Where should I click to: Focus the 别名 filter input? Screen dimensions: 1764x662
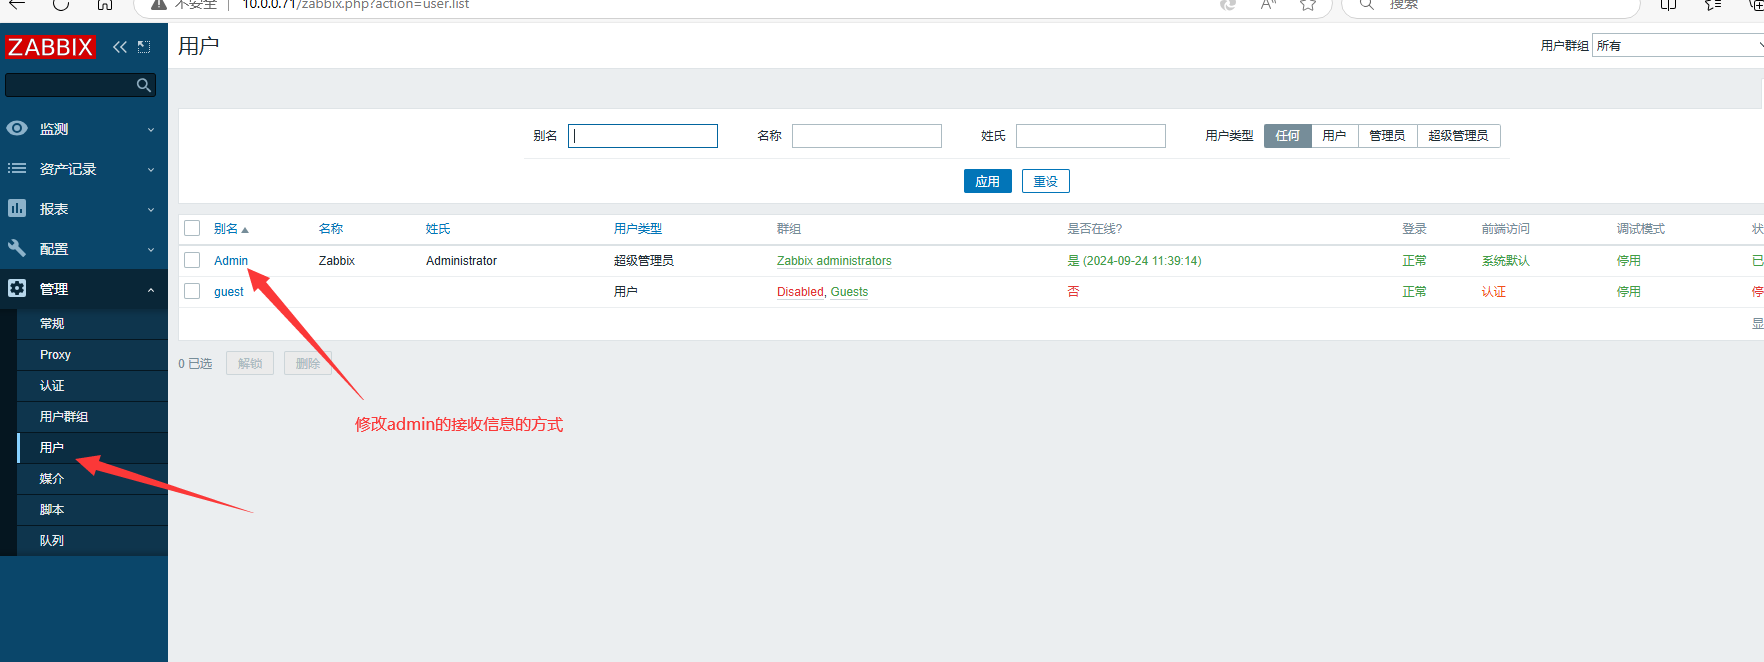click(x=643, y=136)
